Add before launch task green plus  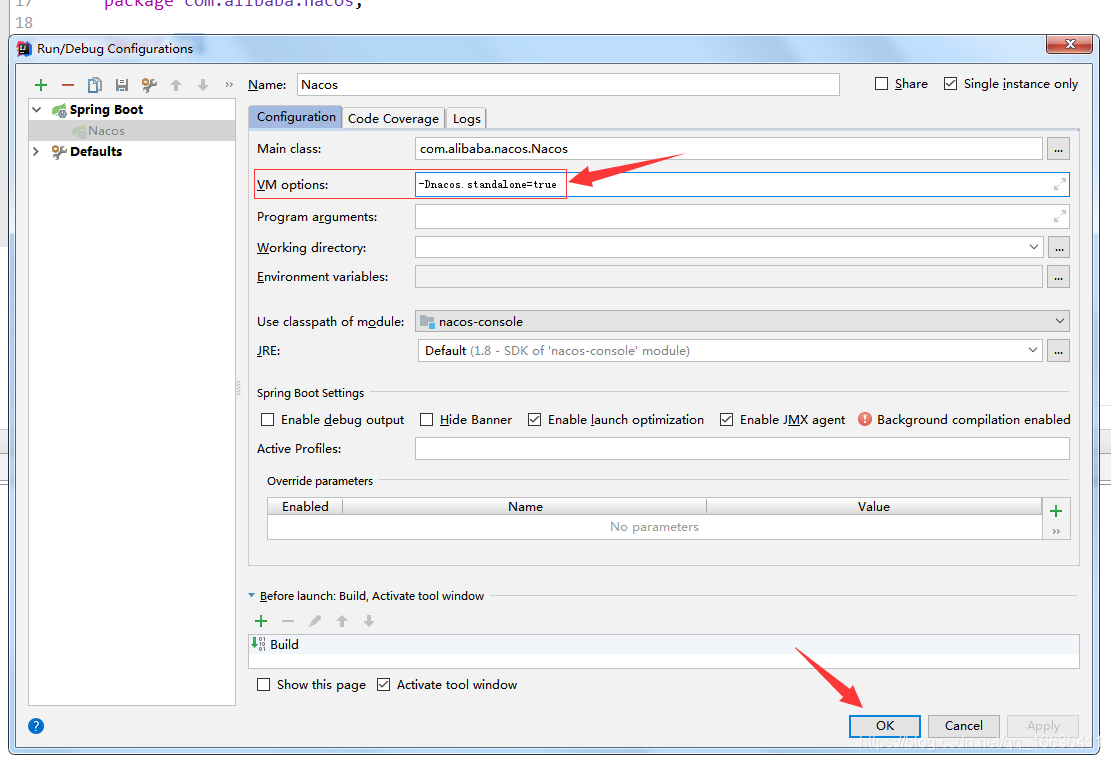coord(261,621)
